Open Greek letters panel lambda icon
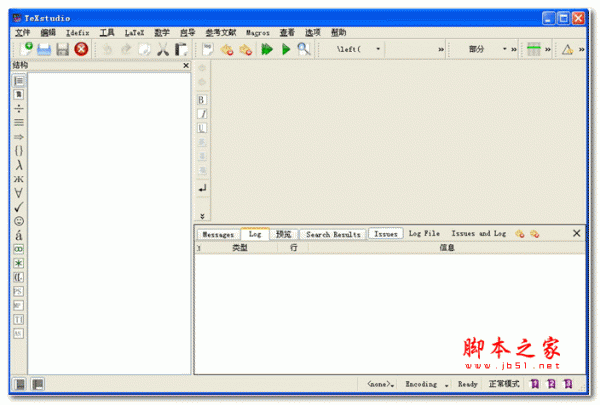600x405 pixels. [x=19, y=165]
